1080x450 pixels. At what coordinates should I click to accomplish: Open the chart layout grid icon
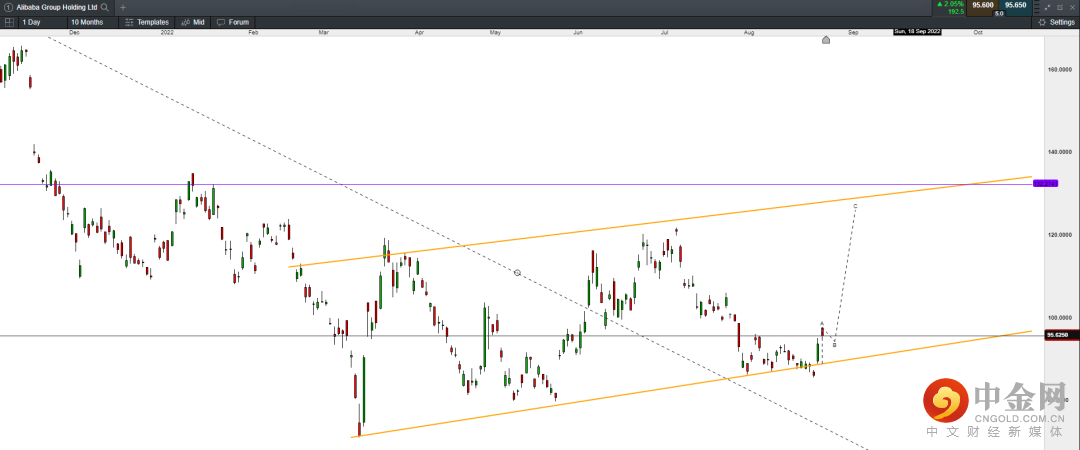(x=9, y=22)
